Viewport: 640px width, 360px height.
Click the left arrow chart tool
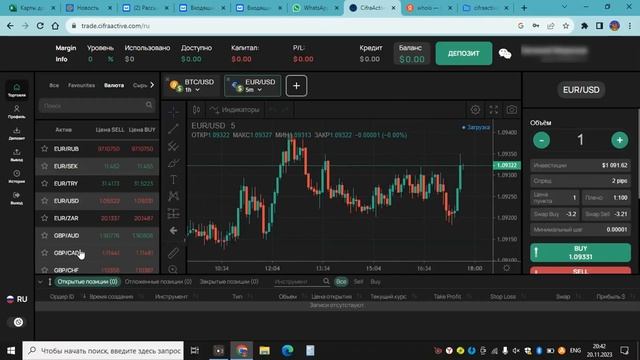173,231
